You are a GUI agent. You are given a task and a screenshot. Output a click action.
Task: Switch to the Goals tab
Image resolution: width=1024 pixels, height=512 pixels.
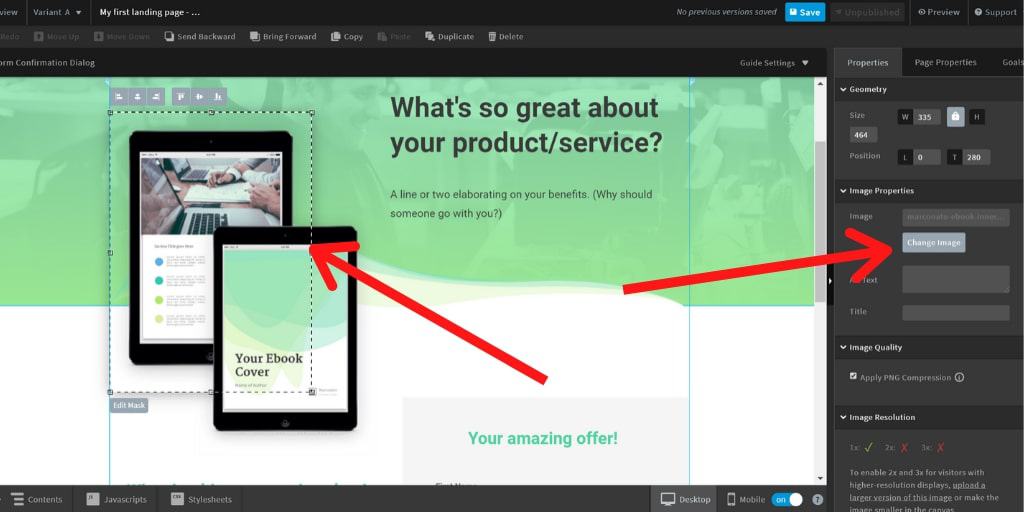(x=1011, y=63)
